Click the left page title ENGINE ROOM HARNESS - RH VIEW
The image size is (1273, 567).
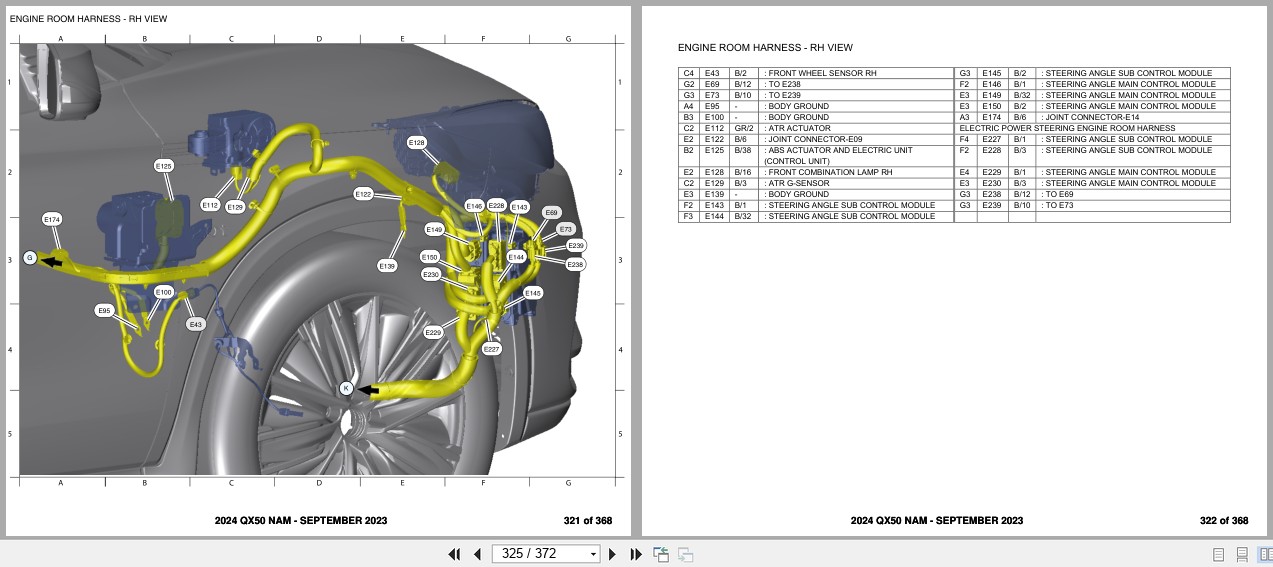88,18
